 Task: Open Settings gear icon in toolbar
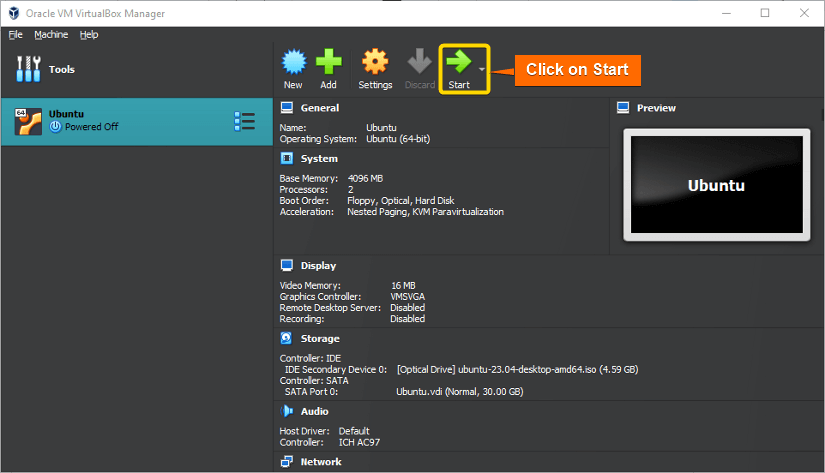coord(375,62)
